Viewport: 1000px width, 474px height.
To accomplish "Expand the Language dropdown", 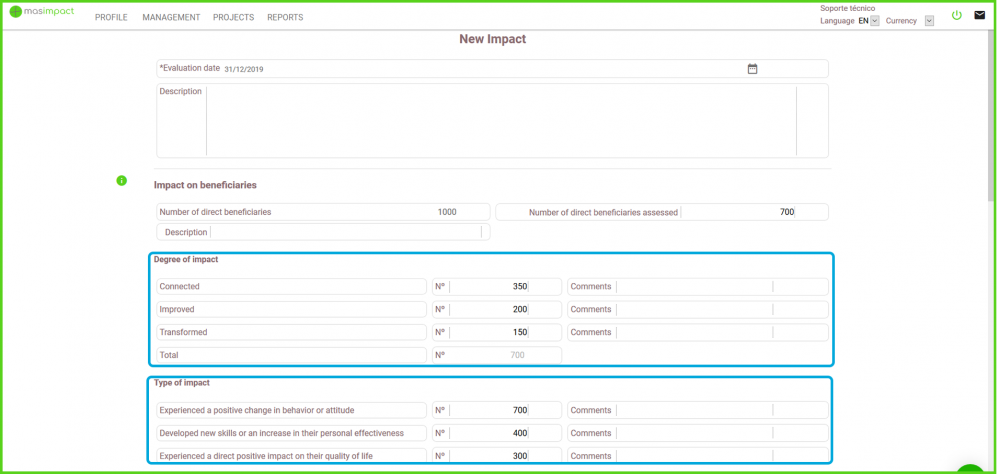I will tap(874, 21).
